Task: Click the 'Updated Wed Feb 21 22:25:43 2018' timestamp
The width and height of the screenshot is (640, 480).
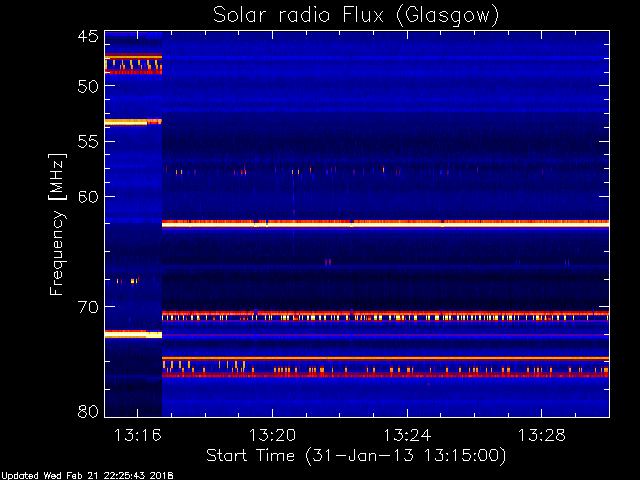Action: pos(87,476)
